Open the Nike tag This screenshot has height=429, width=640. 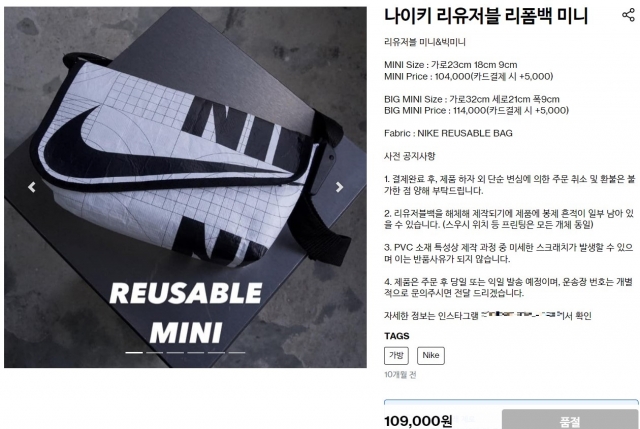pyautogui.click(x=431, y=355)
